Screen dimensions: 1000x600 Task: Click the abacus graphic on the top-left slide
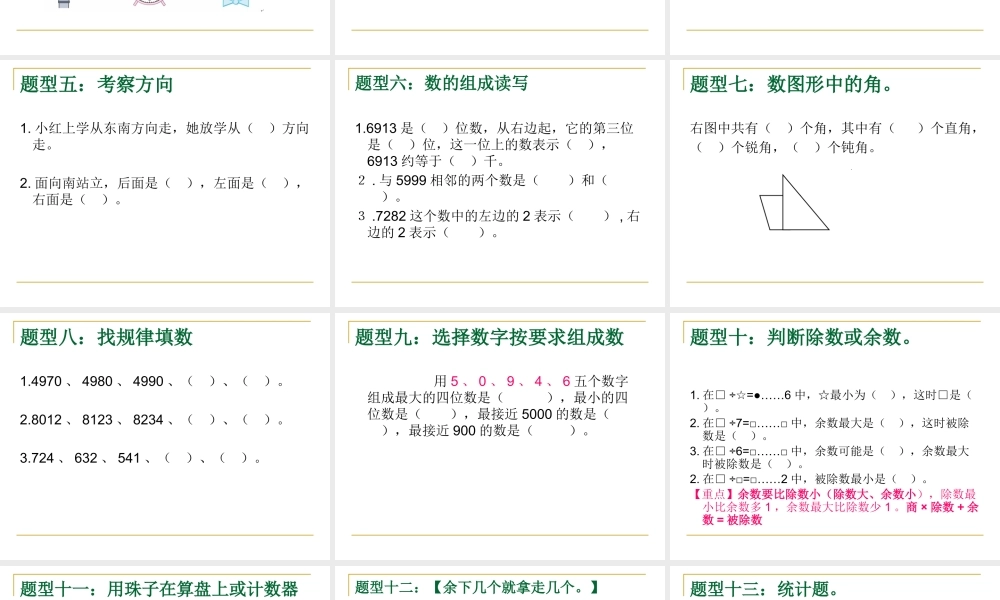click(x=63, y=3)
